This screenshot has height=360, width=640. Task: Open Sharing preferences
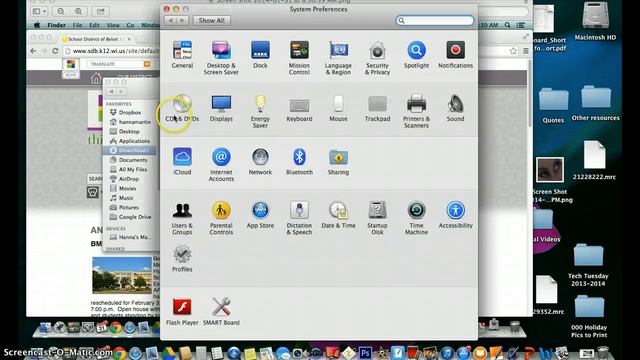[x=338, y=161]
